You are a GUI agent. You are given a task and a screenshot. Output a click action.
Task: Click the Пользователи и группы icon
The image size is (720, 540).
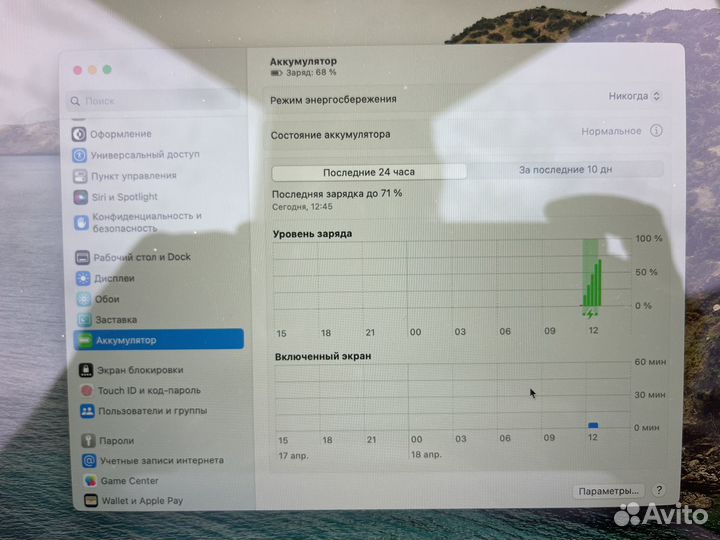tap(87, 411)
